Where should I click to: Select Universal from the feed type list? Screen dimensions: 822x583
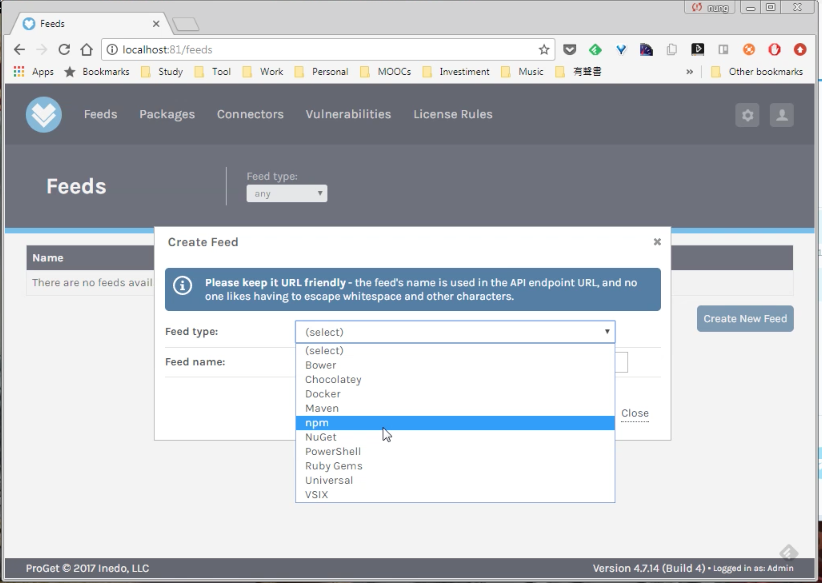point(455,480)
